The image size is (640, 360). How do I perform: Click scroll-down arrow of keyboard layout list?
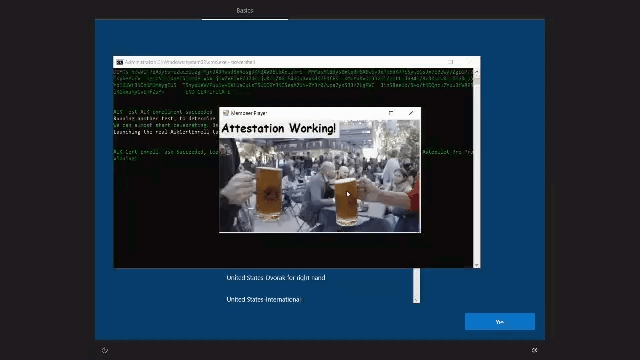coord(416,300)
